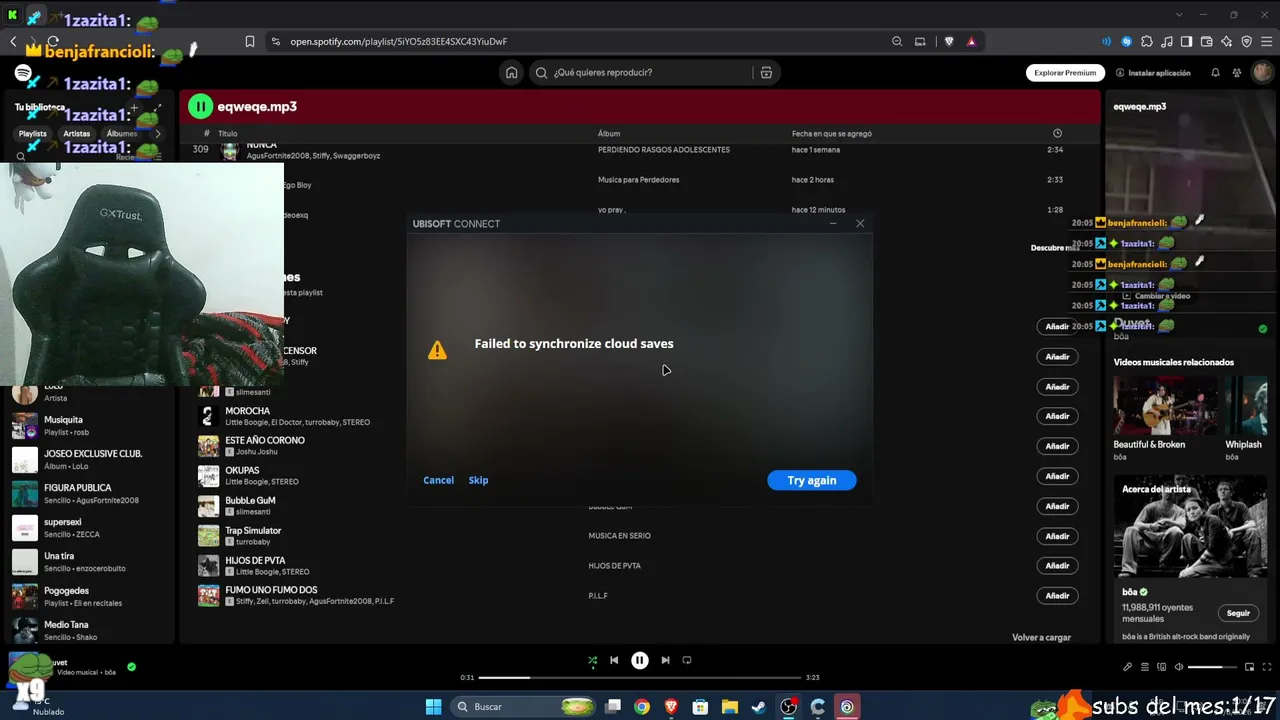
Task: Open the BubbLe GuM recommended track
Action: click(250, 500)
